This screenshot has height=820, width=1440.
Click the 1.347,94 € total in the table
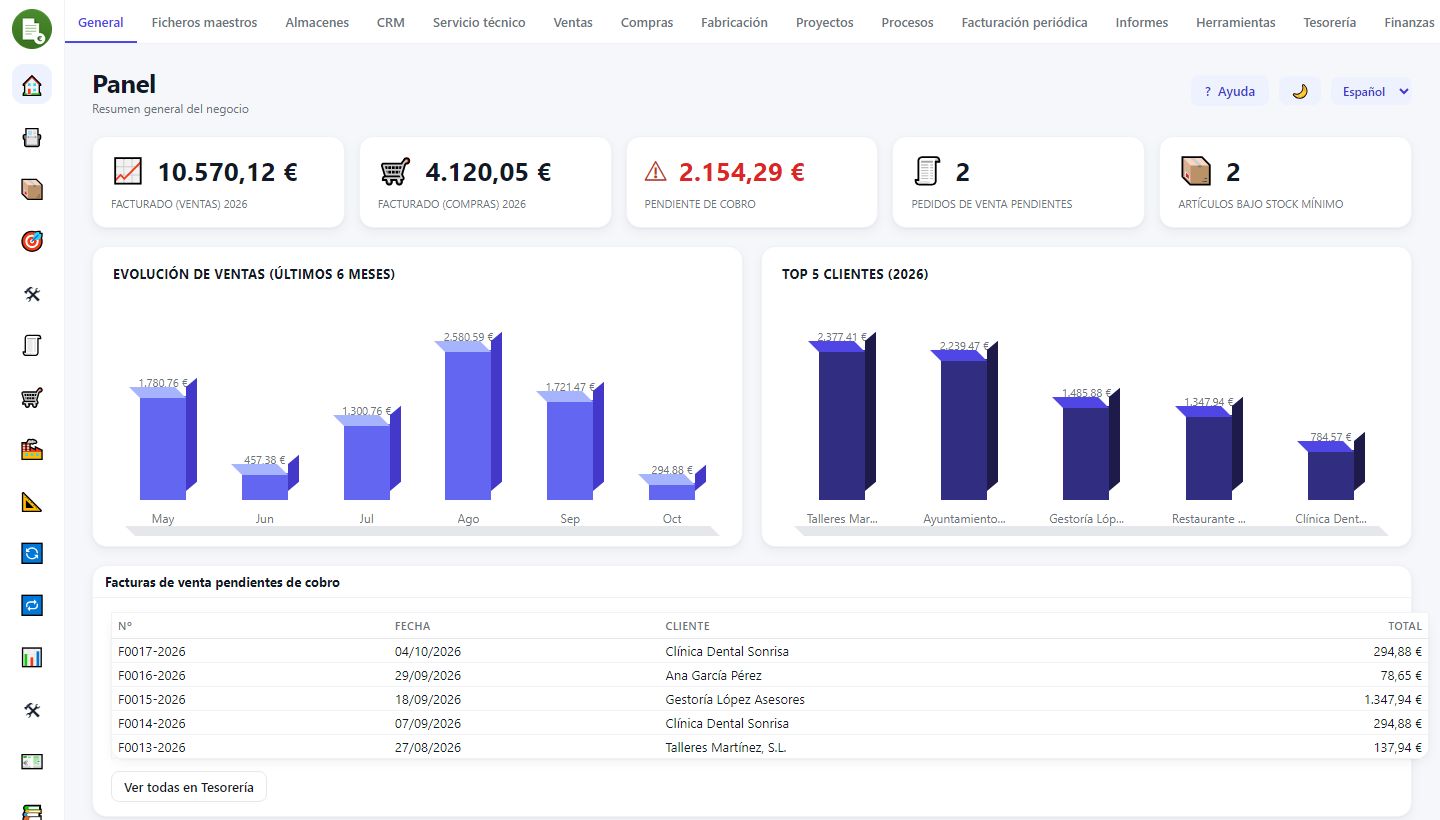point(1393,699)
